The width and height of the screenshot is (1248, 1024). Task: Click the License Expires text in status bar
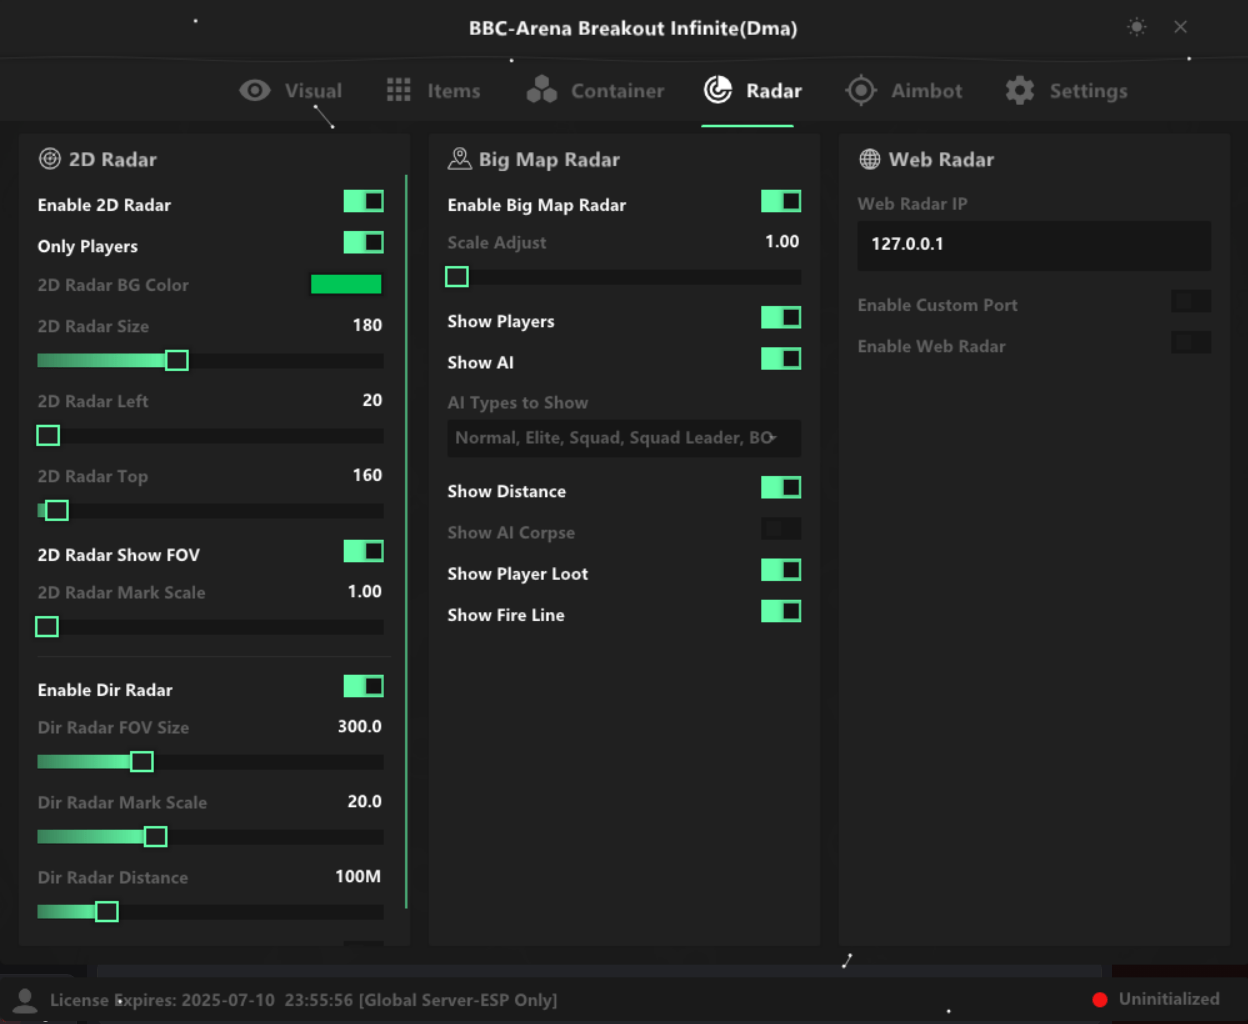coord(304,1000)
